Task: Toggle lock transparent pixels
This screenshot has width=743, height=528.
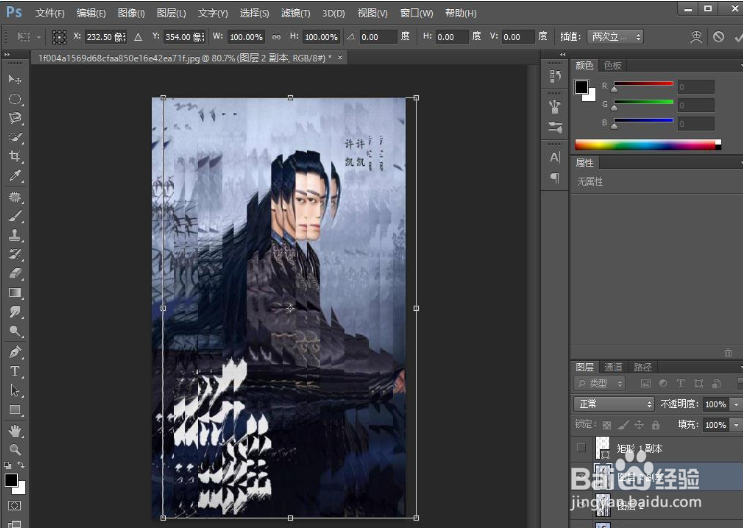Action: [x=607, y=425]
